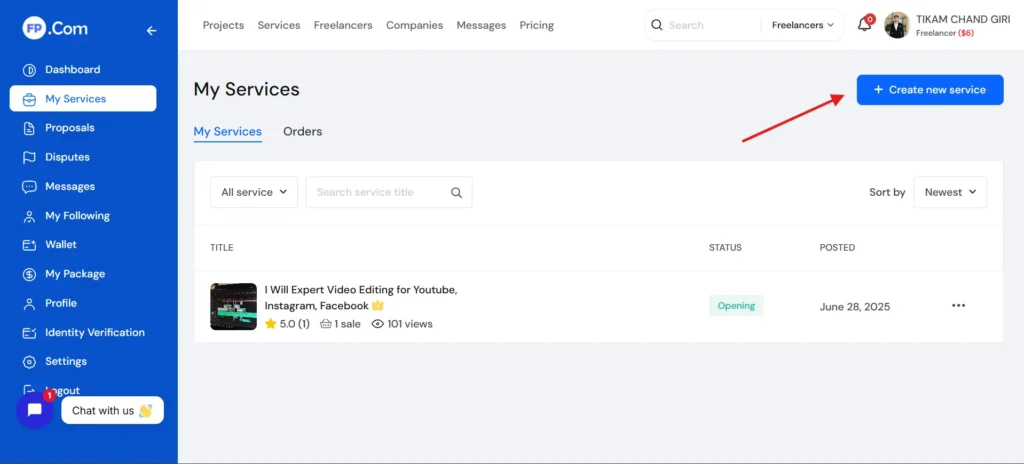Click the FP.Com logo
1024x464 pixels.
(x=56, y=29)
